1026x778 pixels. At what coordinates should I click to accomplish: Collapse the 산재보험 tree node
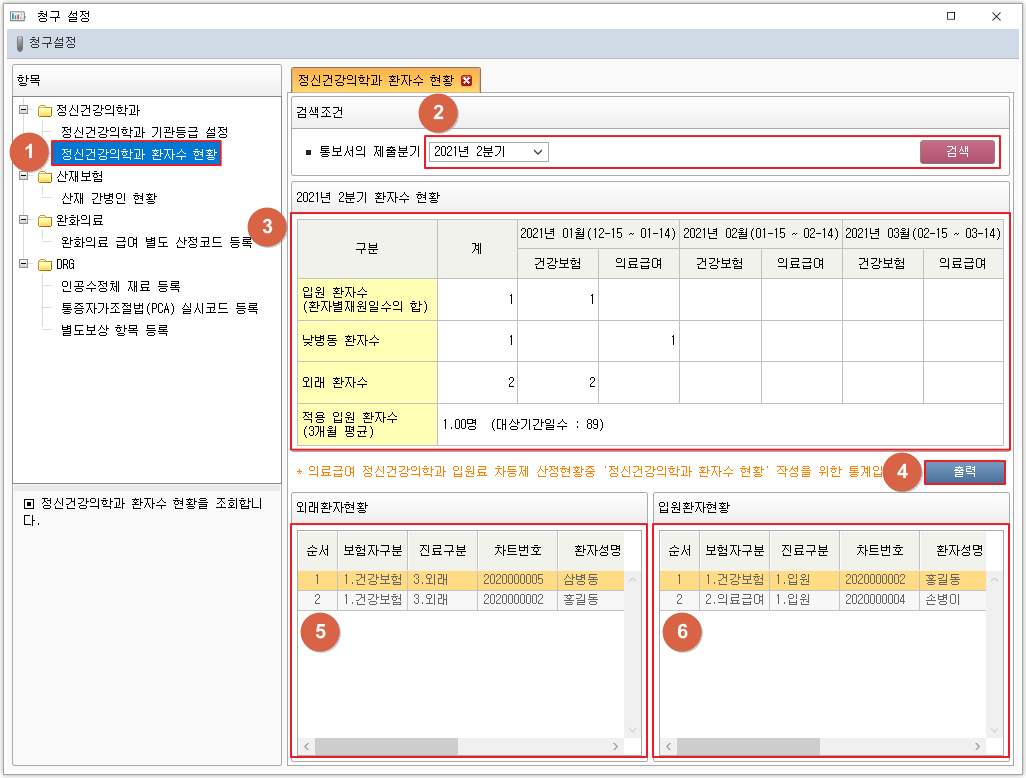click(x=24, y=177)
